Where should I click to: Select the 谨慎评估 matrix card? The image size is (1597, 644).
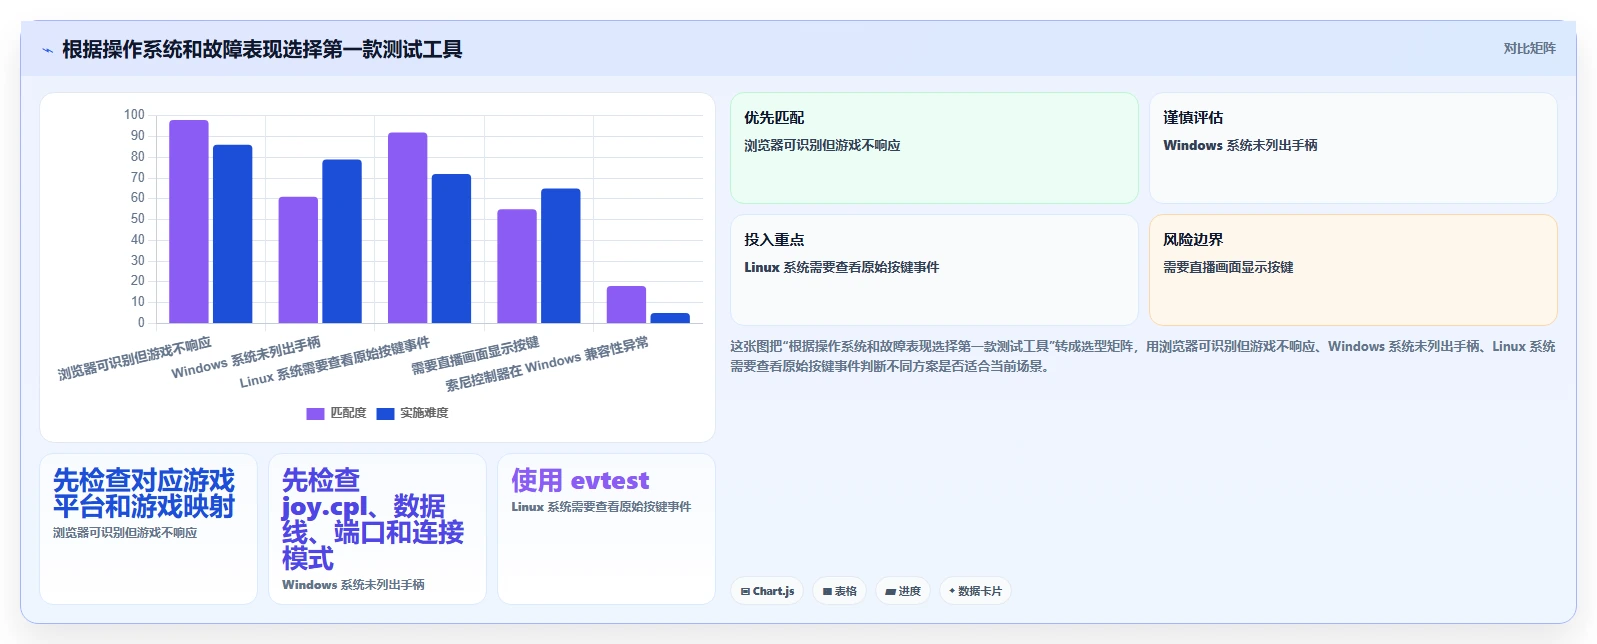coord(1353,148)
